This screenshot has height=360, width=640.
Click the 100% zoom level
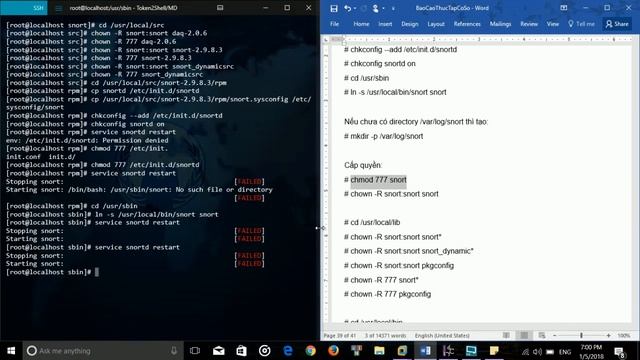coord(624,336)
